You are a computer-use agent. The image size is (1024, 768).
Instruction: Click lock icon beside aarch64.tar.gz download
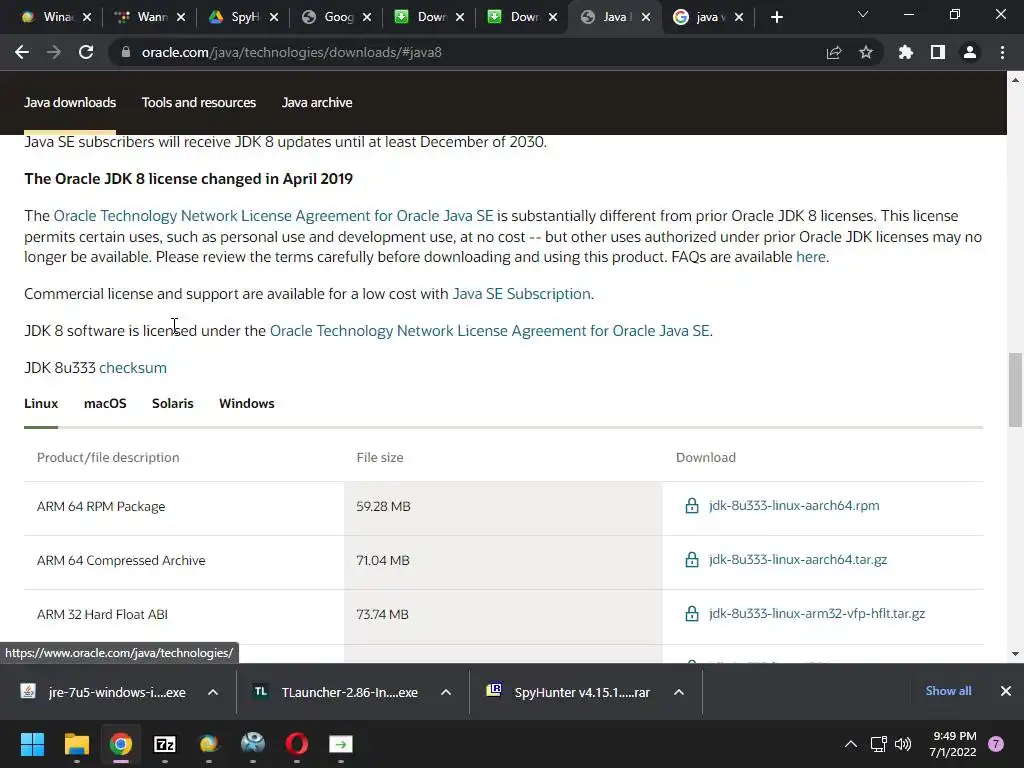(x=692, y=560)
